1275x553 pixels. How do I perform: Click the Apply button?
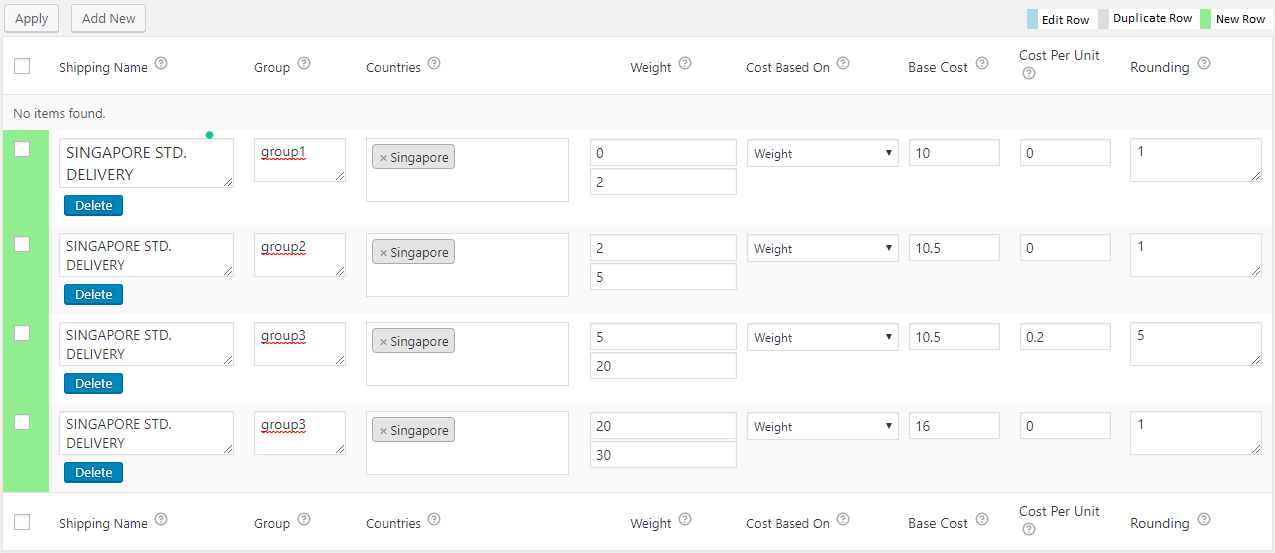tap(31, 18)
